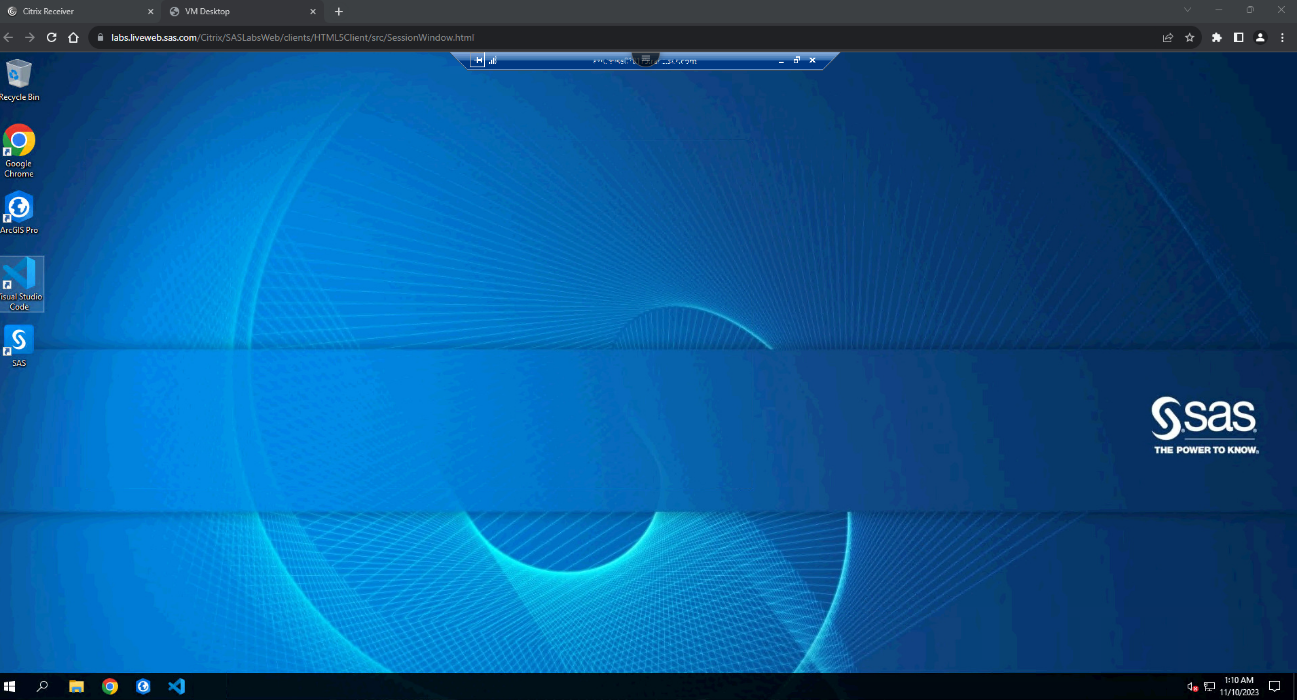The height and width of the screenshot is (700, 1297).
Task: Open the browser Extensions puzzle icon
Action: point(1216,36)
